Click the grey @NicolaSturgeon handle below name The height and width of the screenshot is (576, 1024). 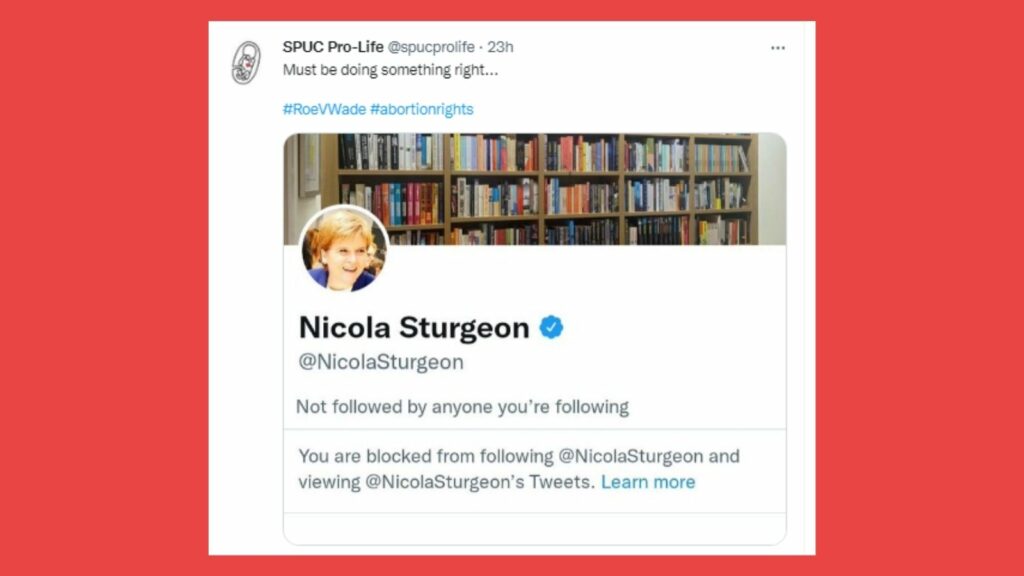381,362
